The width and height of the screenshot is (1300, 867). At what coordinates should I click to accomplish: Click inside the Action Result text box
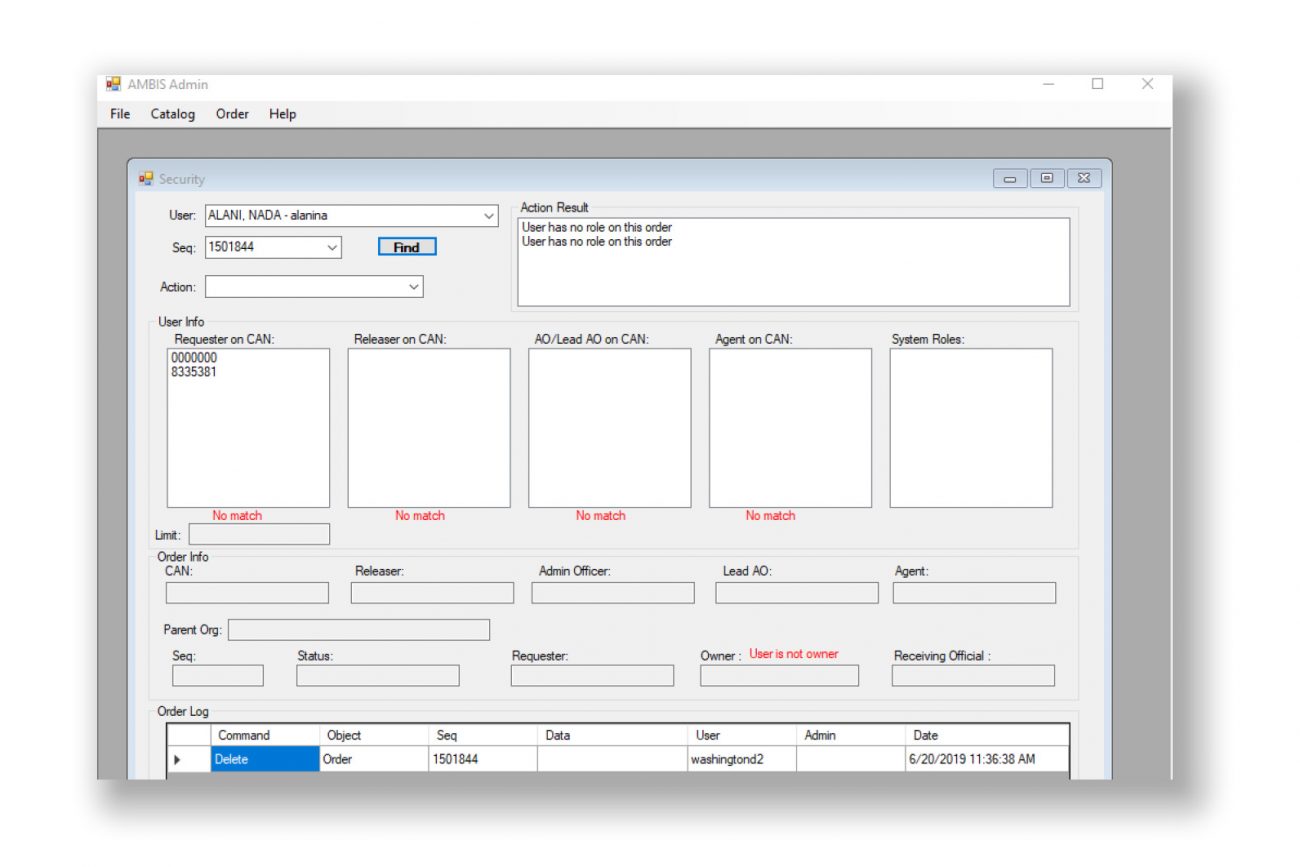coord(793,270)
